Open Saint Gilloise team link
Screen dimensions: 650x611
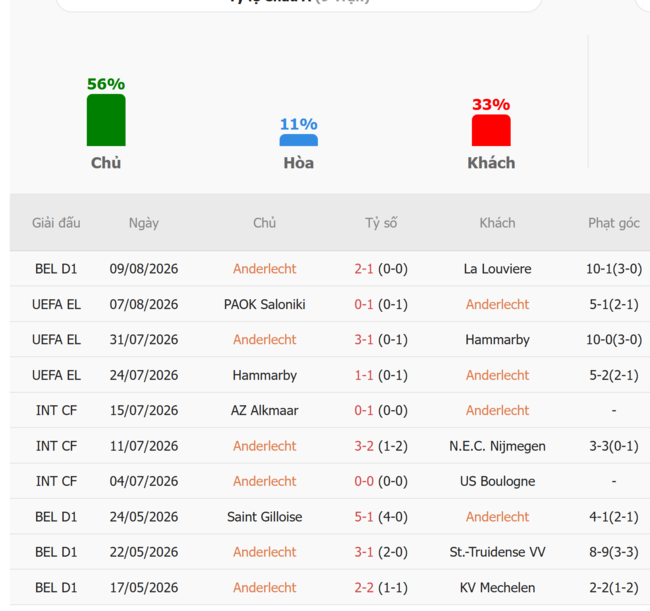coord(264,517)
